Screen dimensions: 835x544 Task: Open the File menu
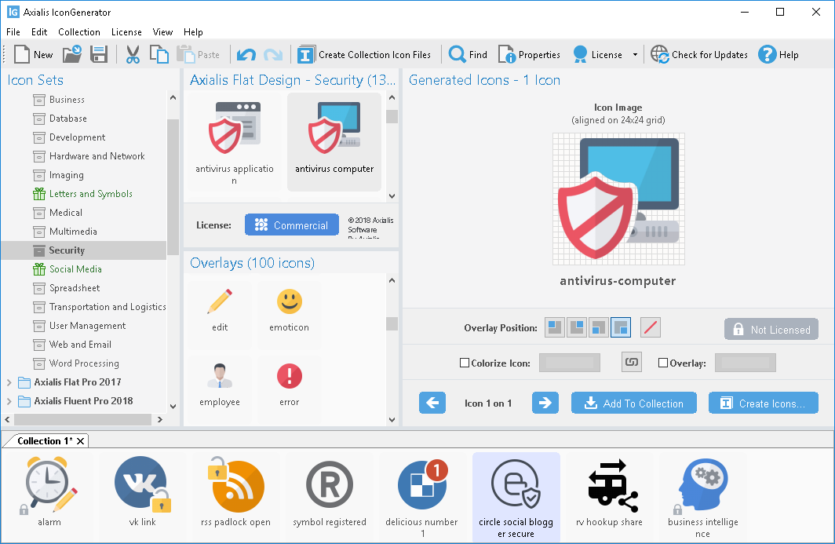pos(13,32)
